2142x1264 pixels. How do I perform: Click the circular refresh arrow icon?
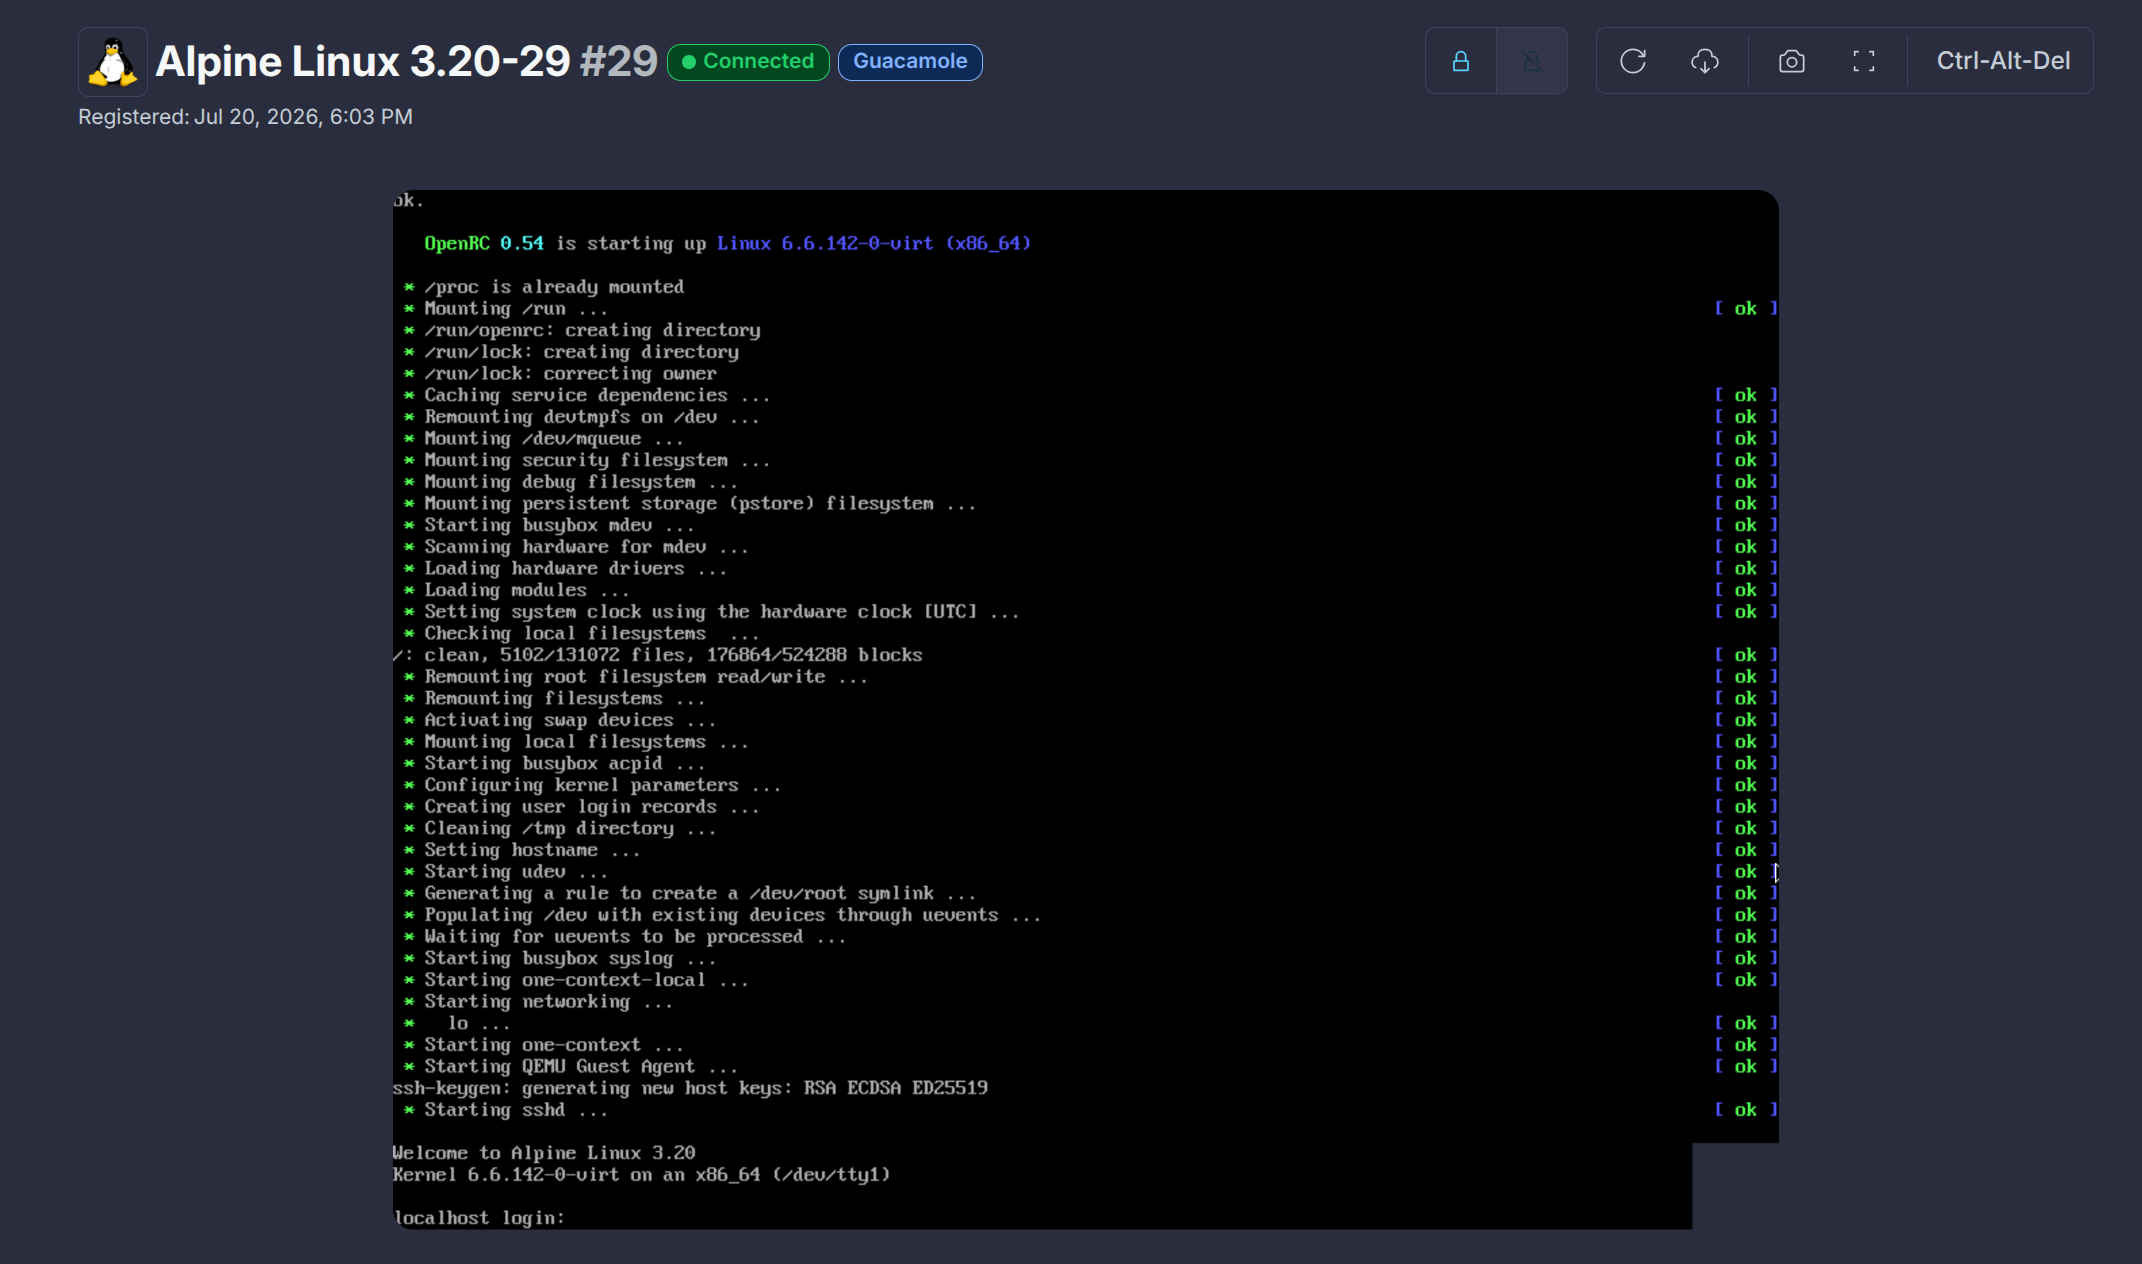coord(1633,61)
